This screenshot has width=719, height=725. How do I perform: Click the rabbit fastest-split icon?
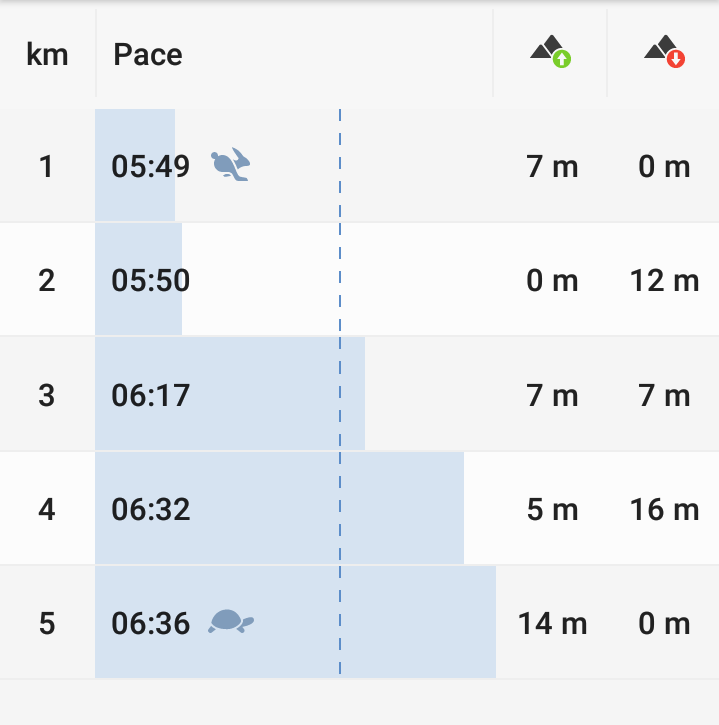230,164
